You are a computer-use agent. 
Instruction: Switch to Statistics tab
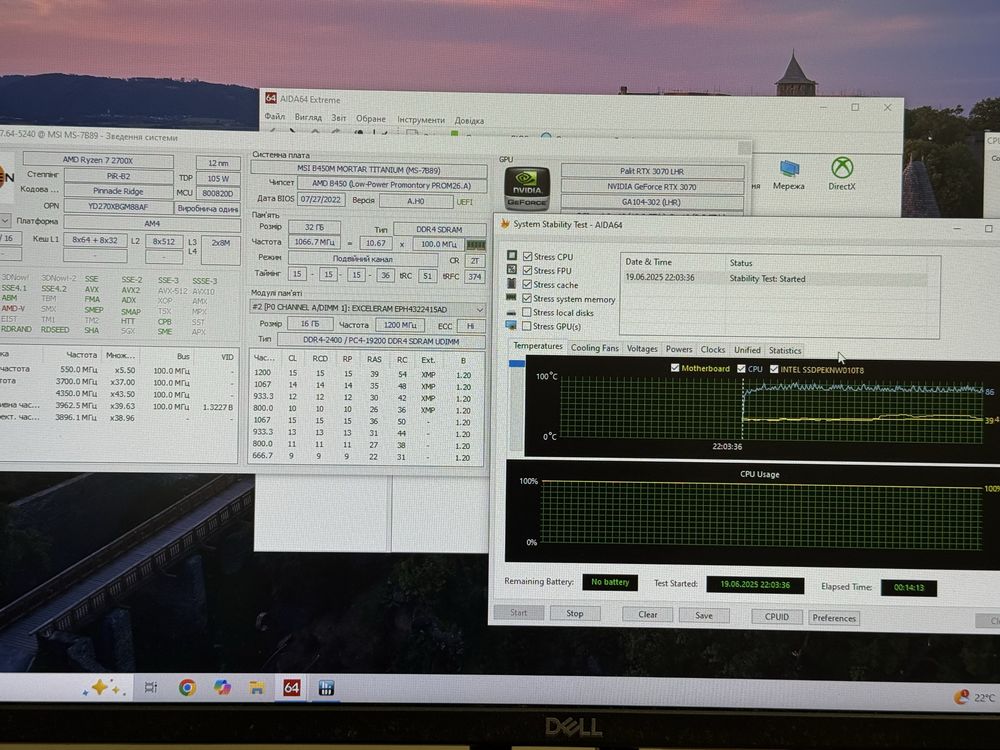coord(784,351)
